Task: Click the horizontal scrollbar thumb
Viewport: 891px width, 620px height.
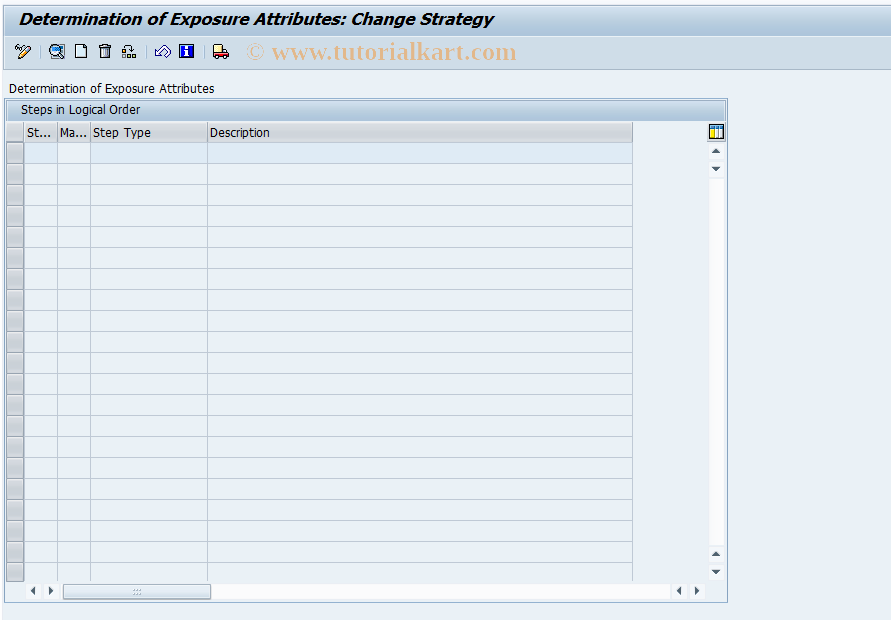Action: tap(137, 592)
